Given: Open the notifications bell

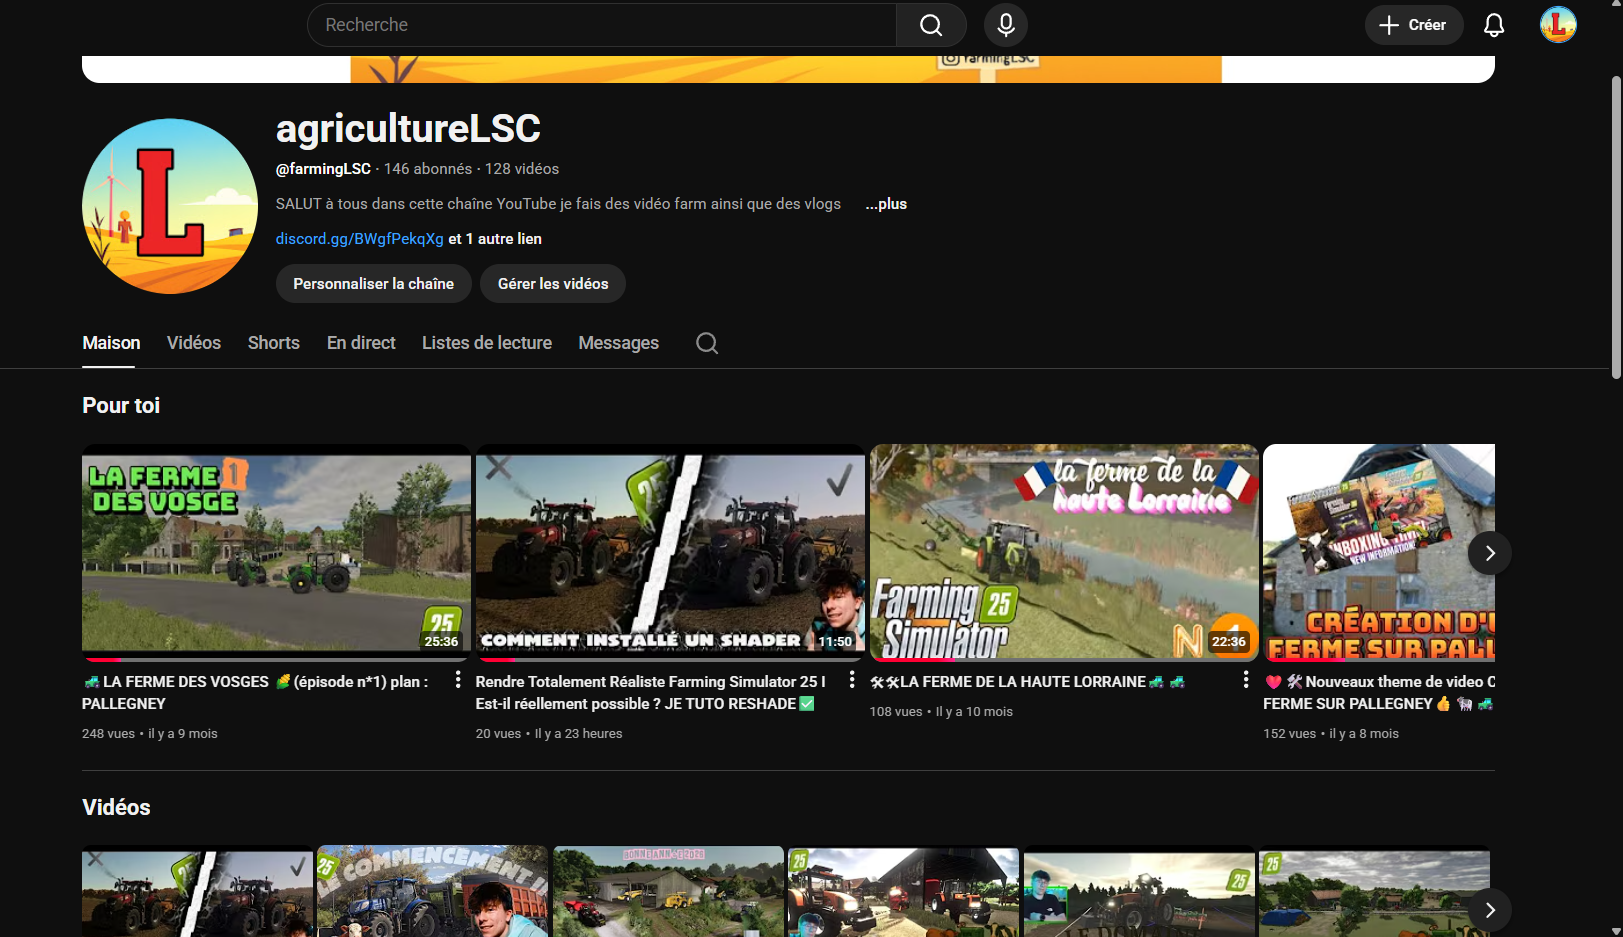Looking at the screenshot, I should click(1493, 25).
